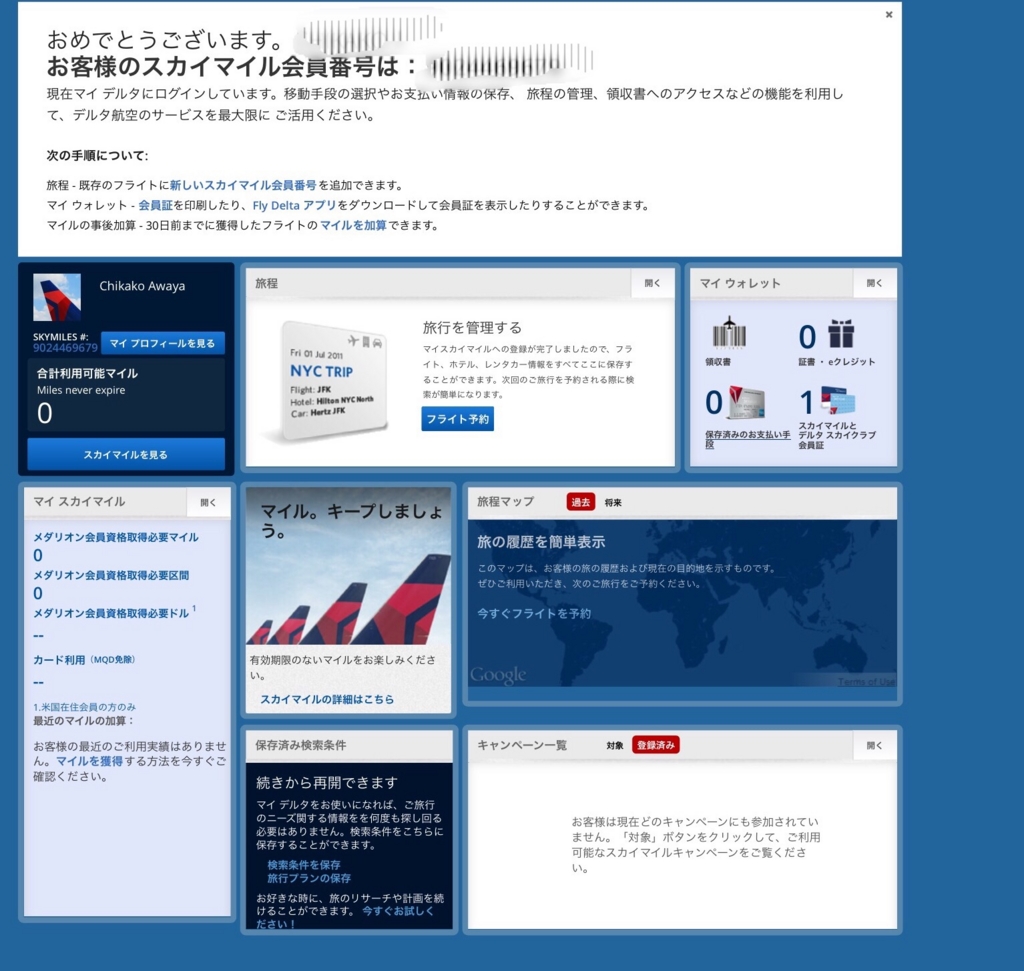Click 領収書 label in My Wallet

[718, 362]
